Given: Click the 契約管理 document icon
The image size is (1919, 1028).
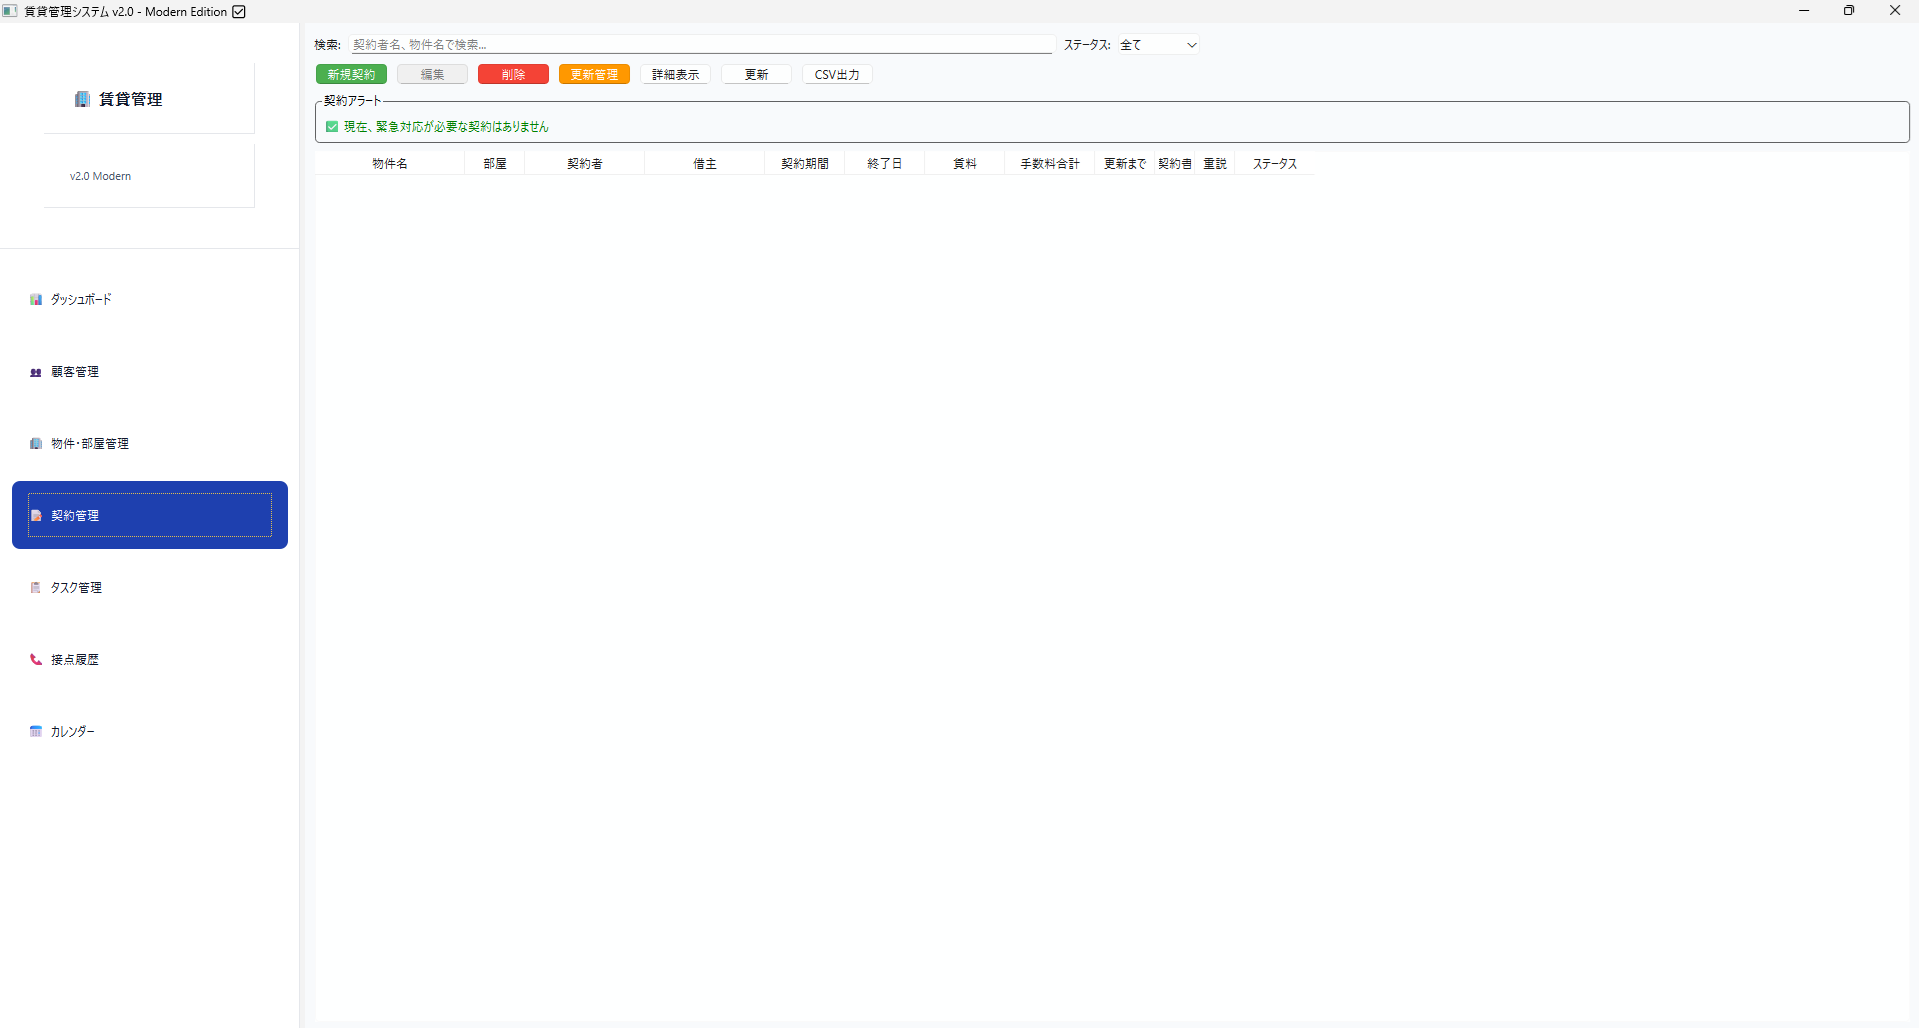Looking at the screenshot, I should click(x=36, y=516).
